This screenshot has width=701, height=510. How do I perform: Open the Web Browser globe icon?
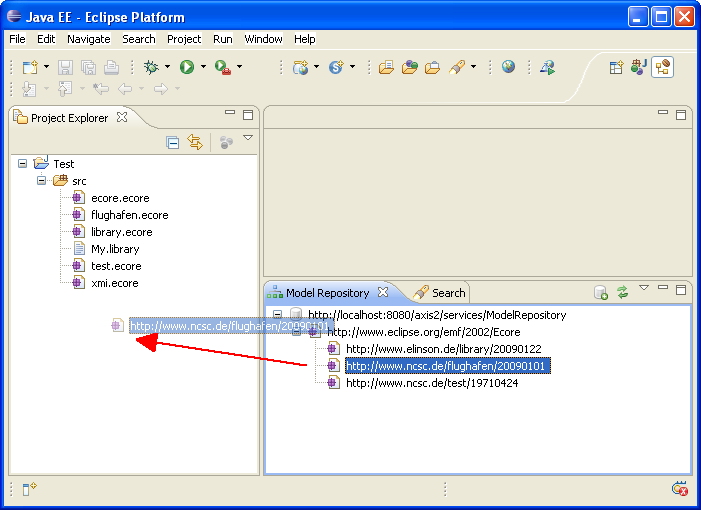tap(508, 67)
